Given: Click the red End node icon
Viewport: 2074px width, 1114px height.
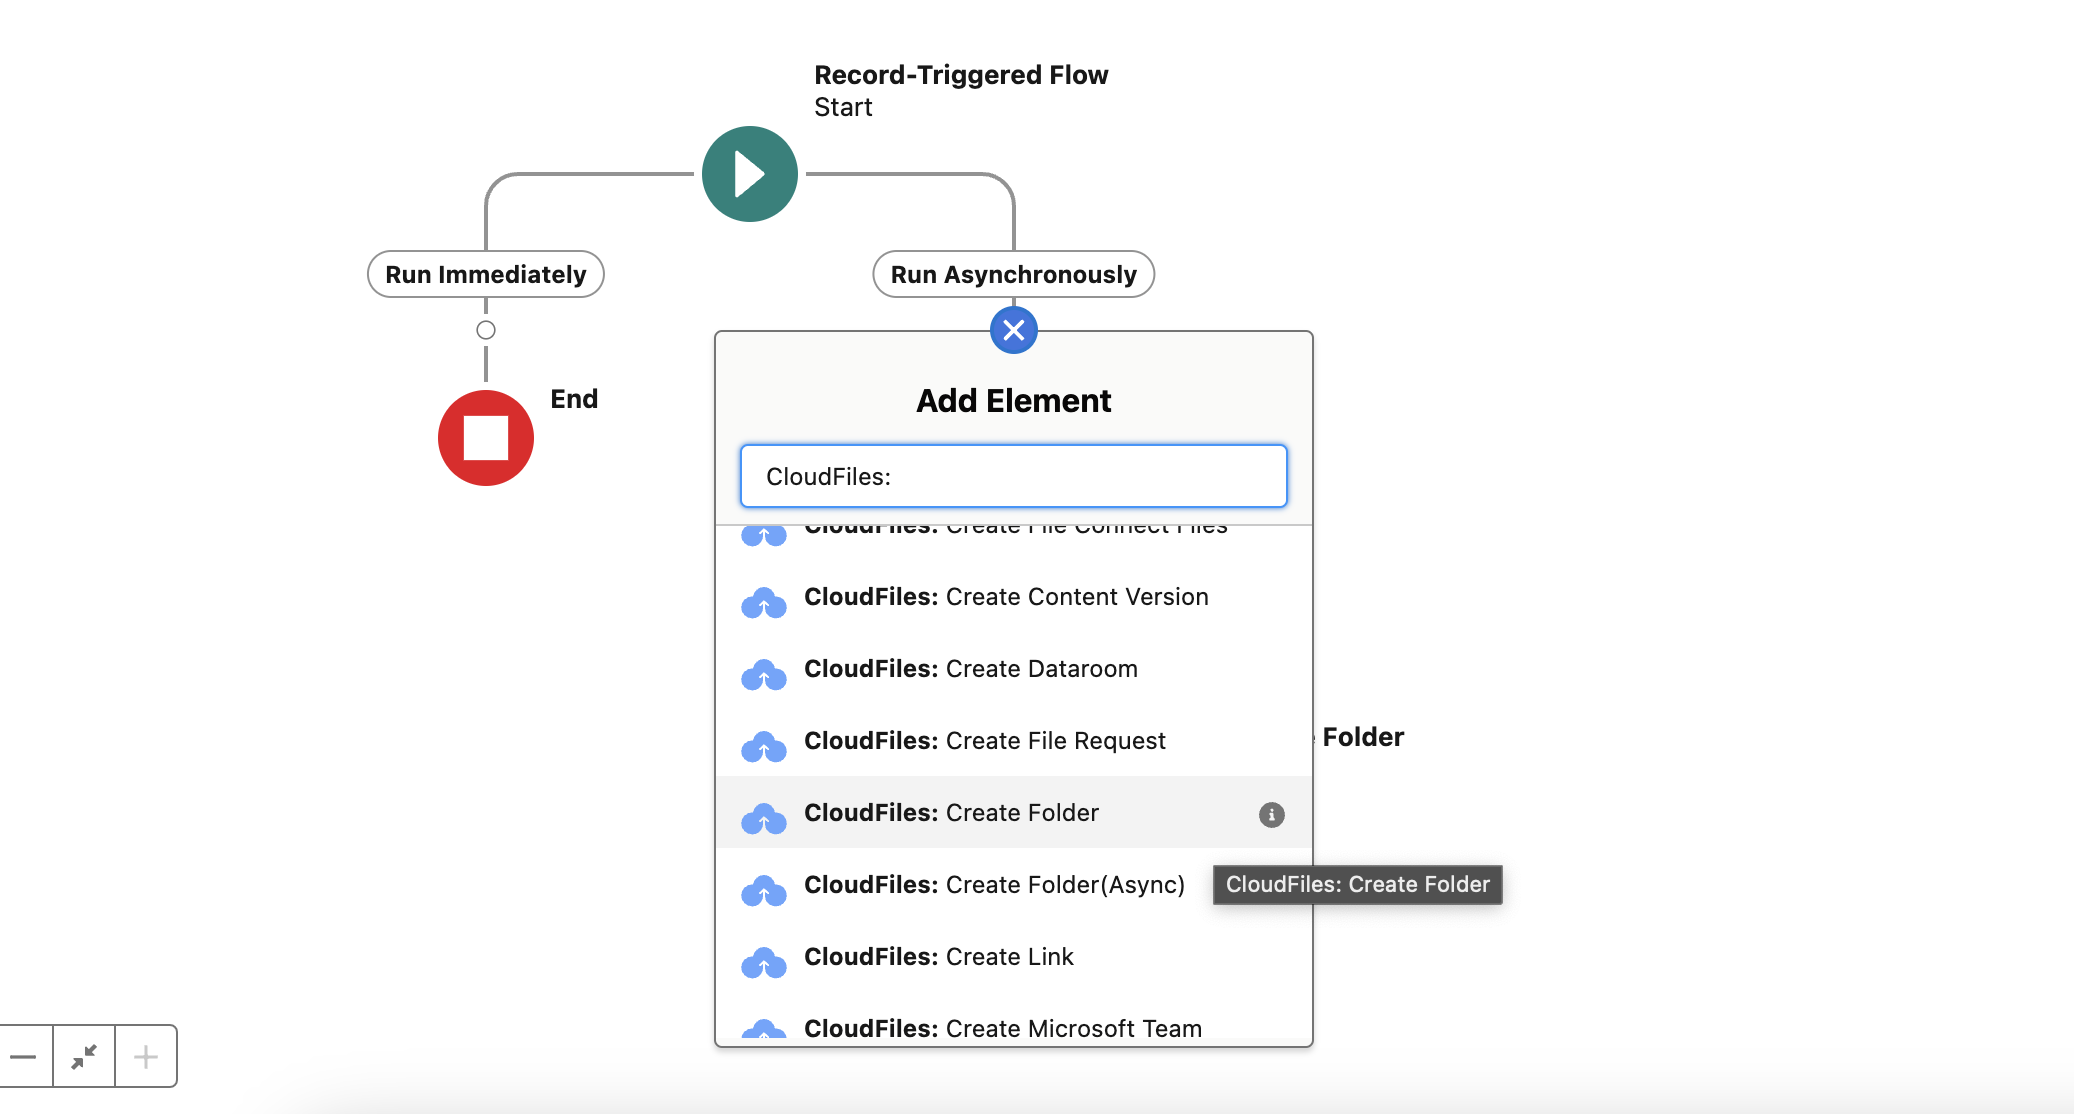Looking at the screenshot, I should [486, 437].
